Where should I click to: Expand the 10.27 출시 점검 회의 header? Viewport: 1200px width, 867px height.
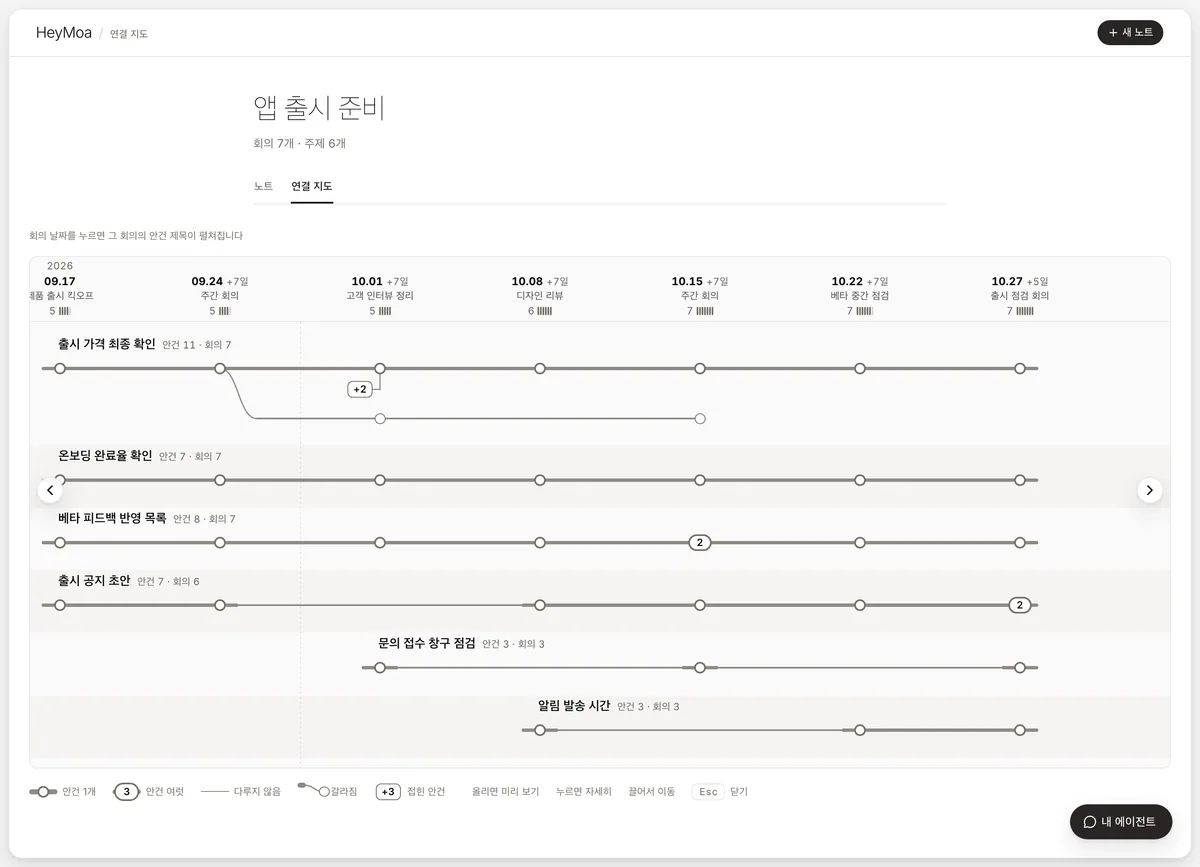(x=1020, y=296)
